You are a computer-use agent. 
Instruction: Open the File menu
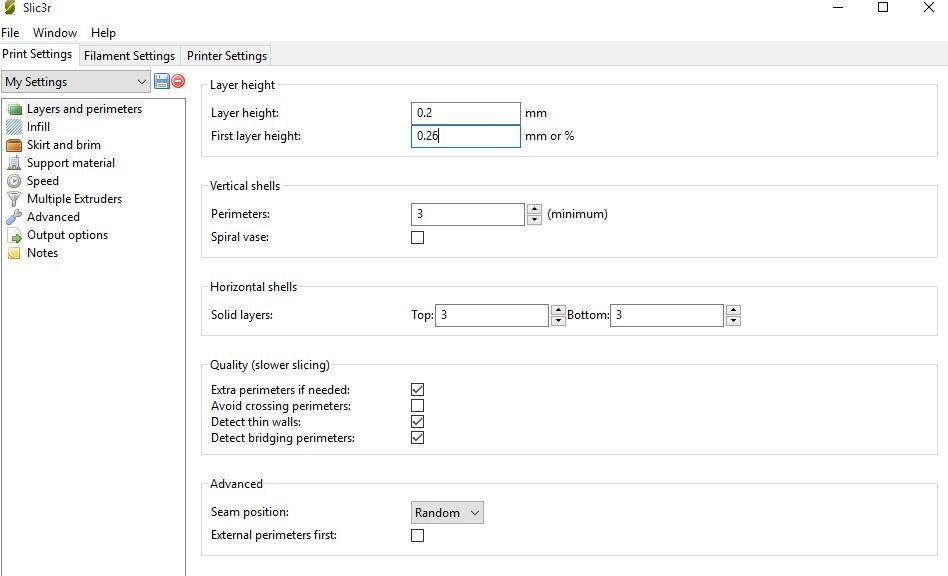click(10, 33)
